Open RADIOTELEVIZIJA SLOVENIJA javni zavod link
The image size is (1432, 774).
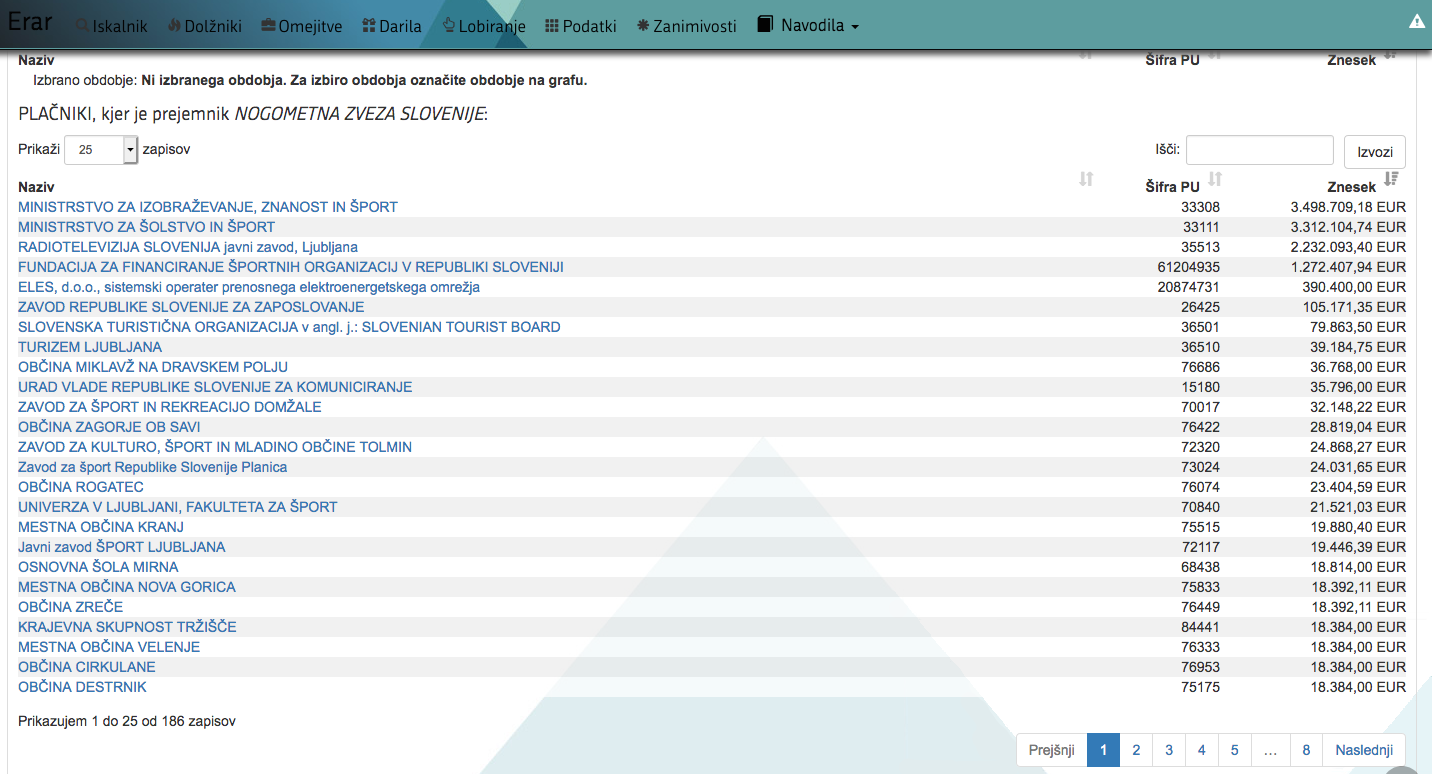188,247
